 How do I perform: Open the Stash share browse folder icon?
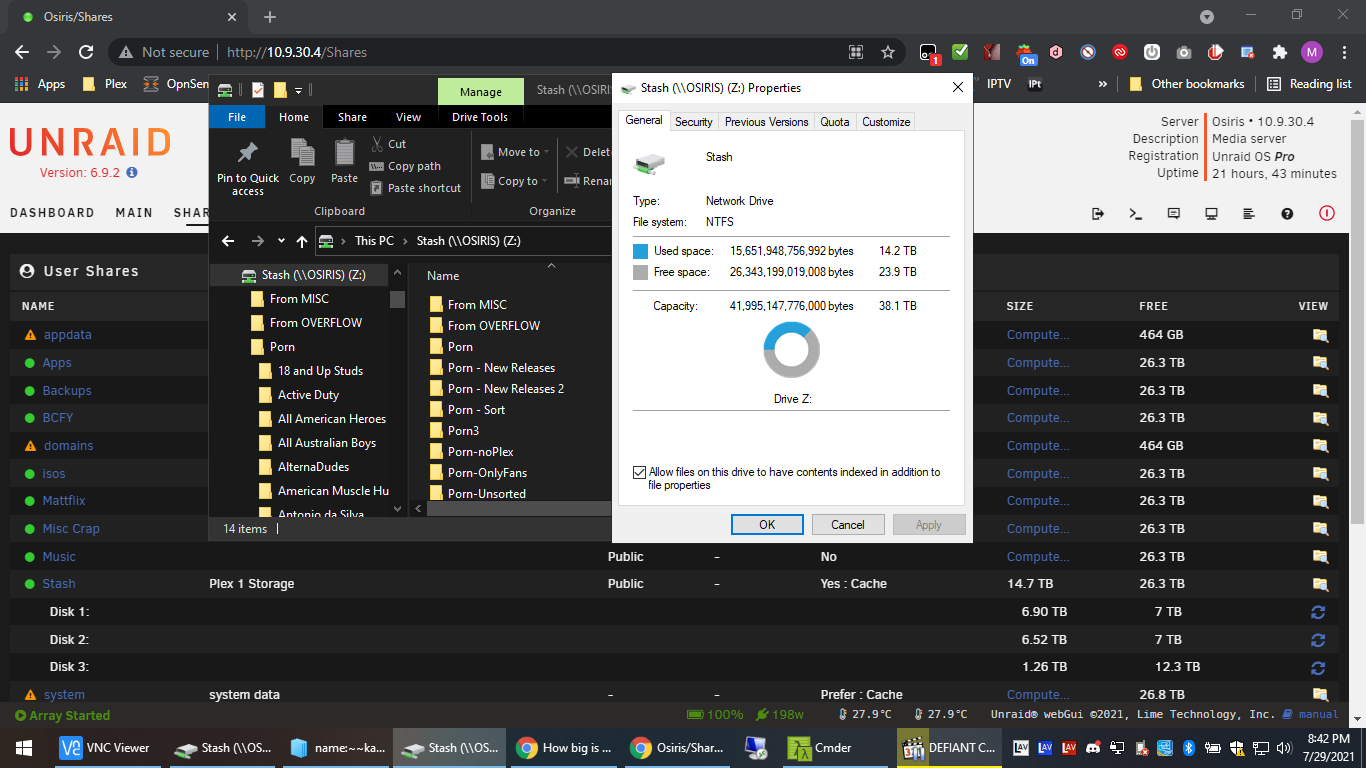(1318, 583)
